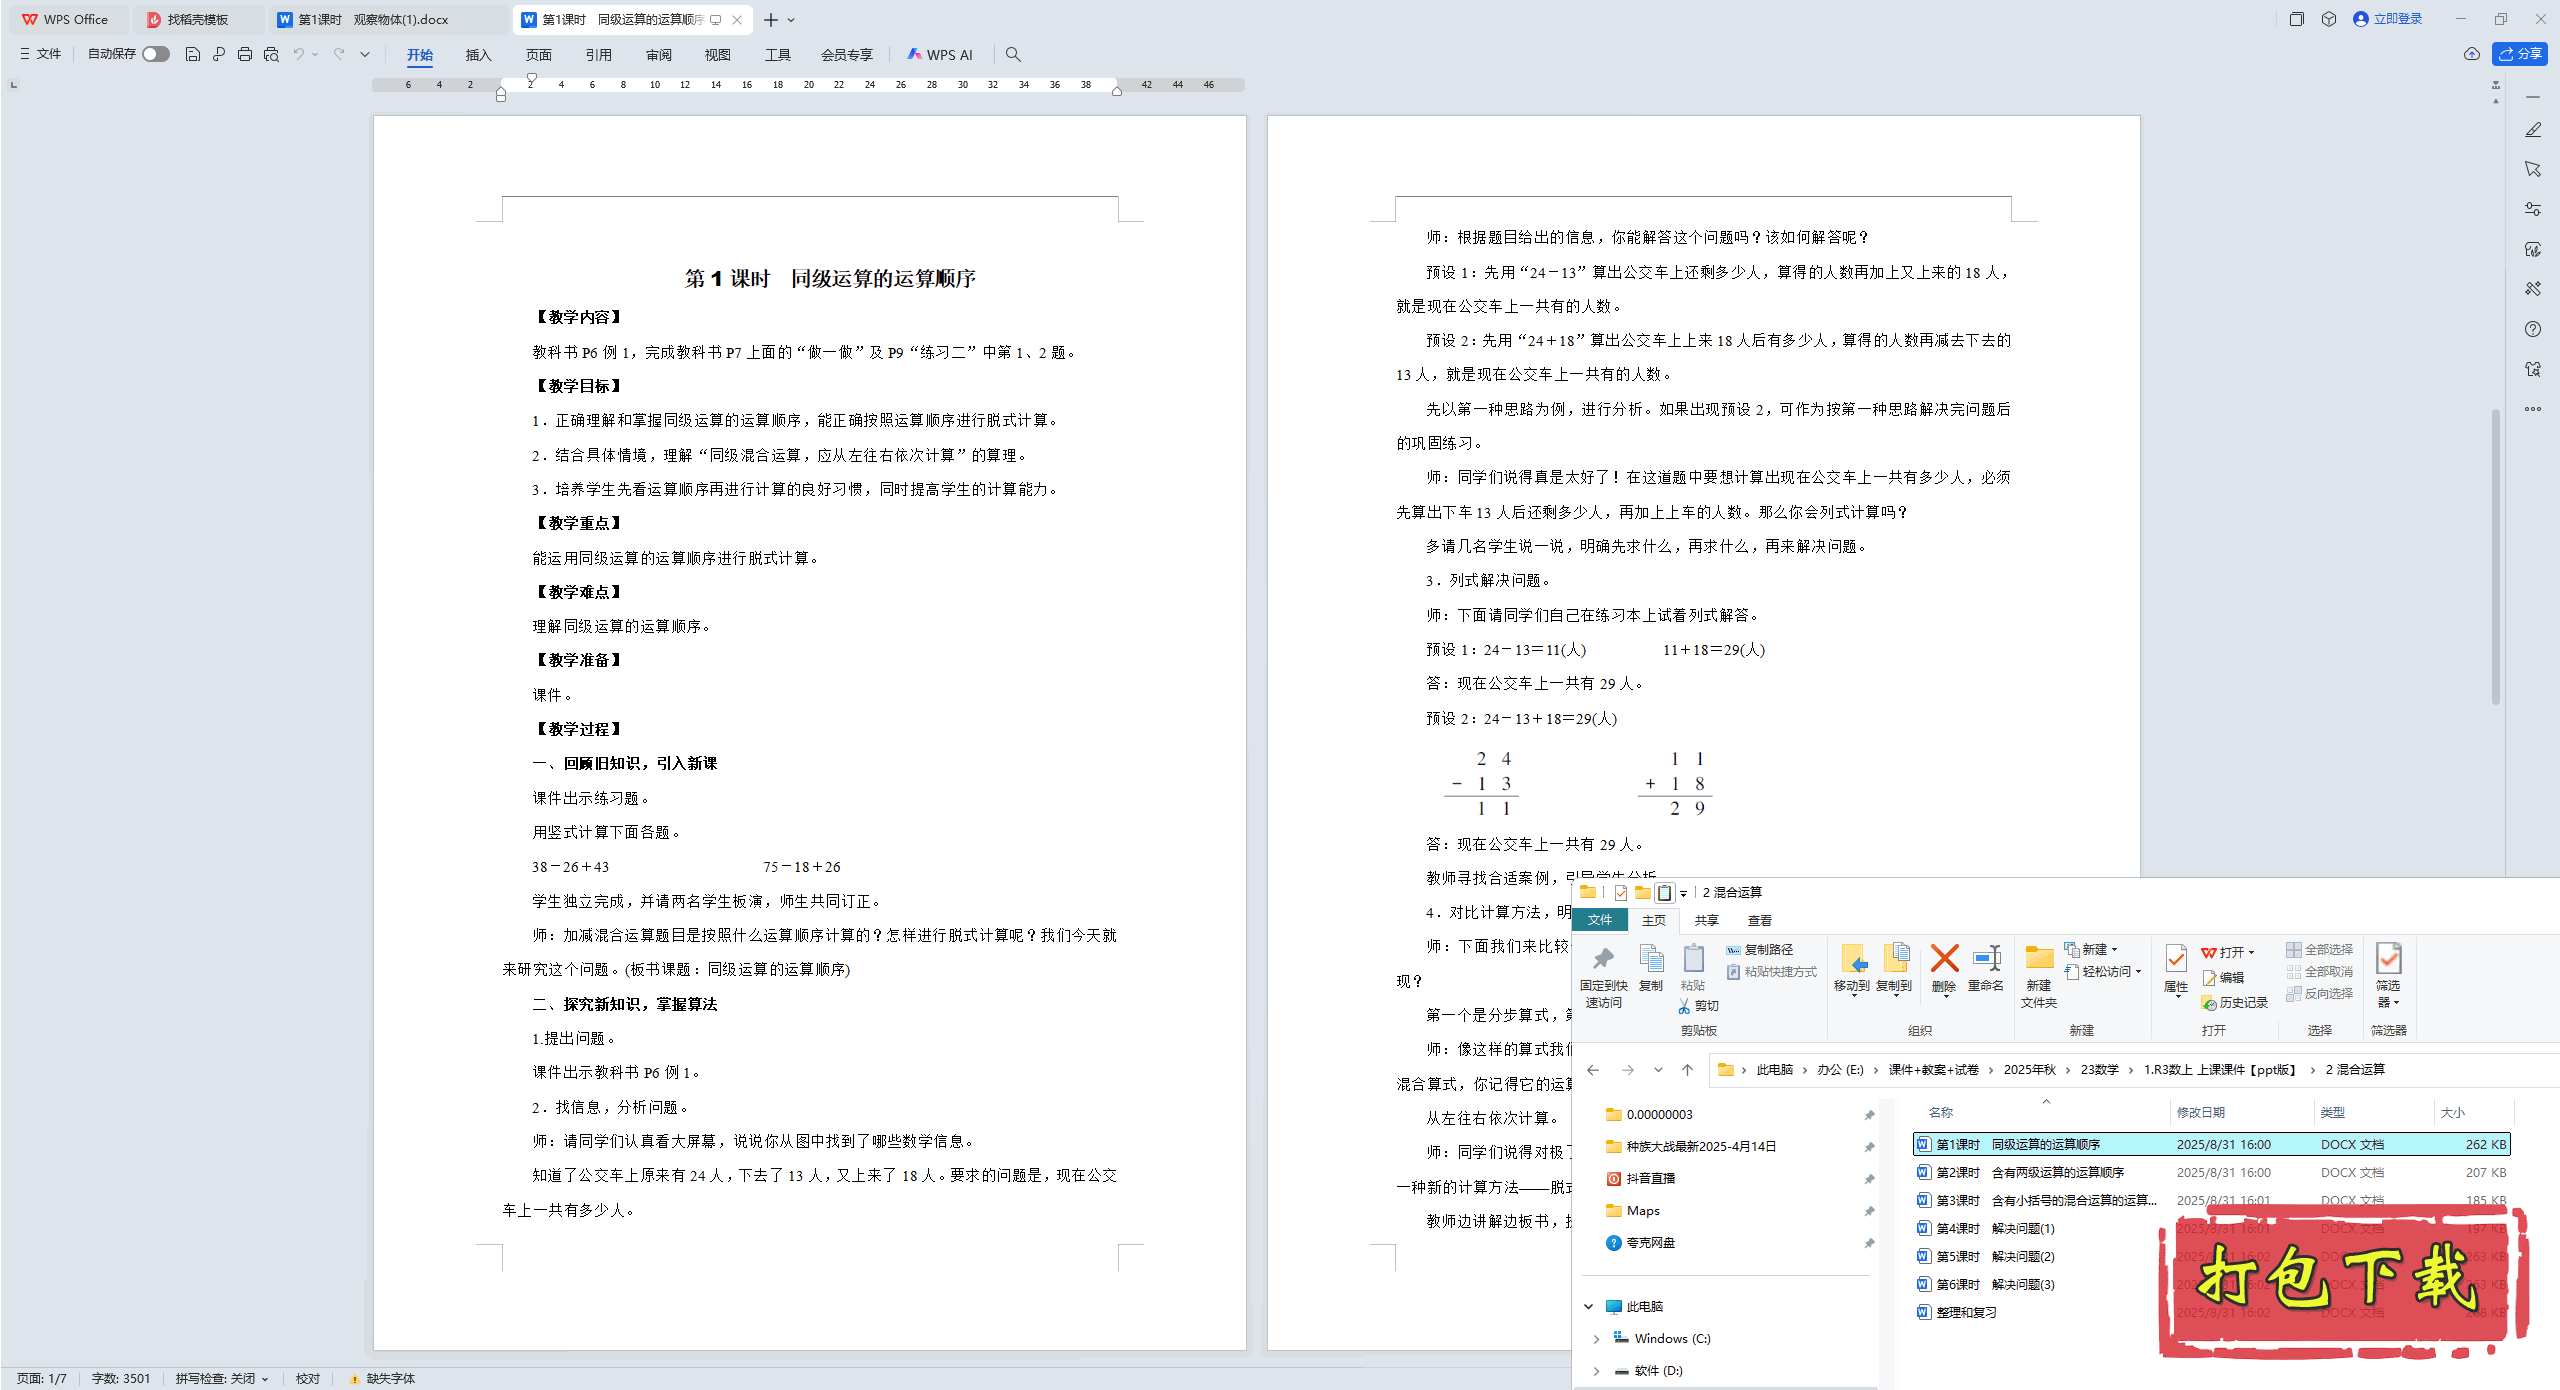Click the search magnifier in WPS ribbon
The height and width of the screenshot is (1390, 2560).
point(1013,55)
